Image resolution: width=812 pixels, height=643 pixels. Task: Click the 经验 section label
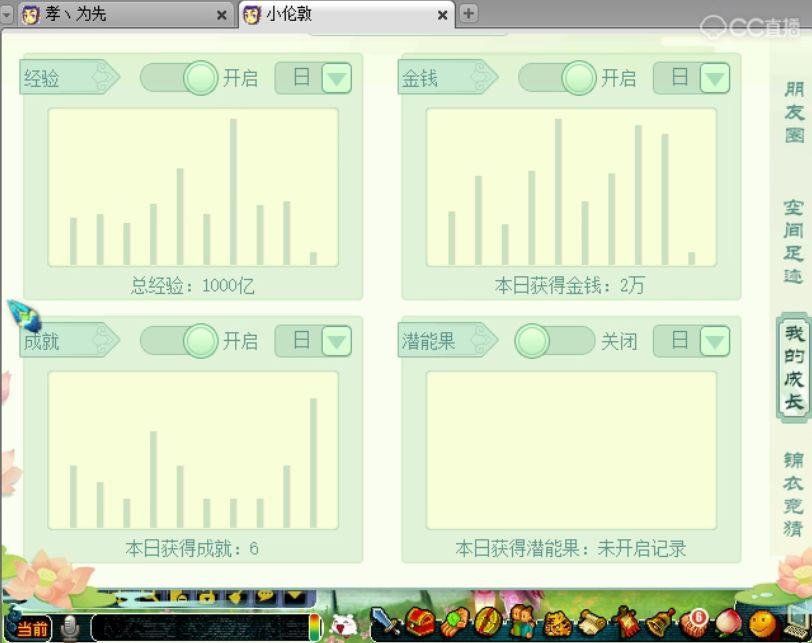69,78
